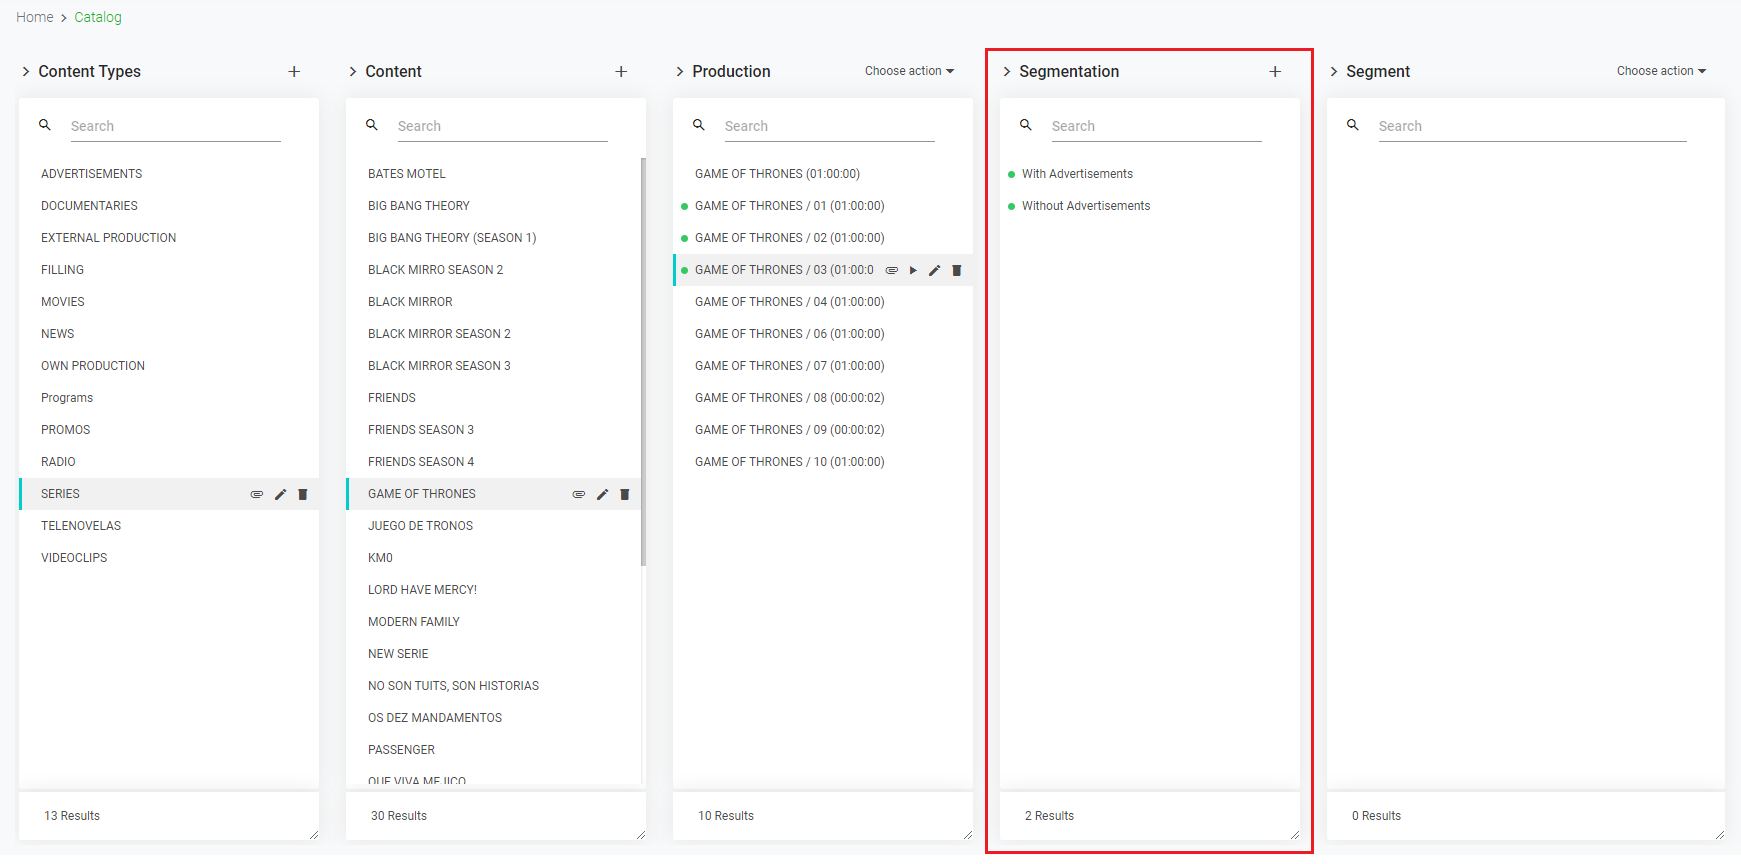
Task: Click resize handle of Content Types panel
Action: (x=313, y=835)
